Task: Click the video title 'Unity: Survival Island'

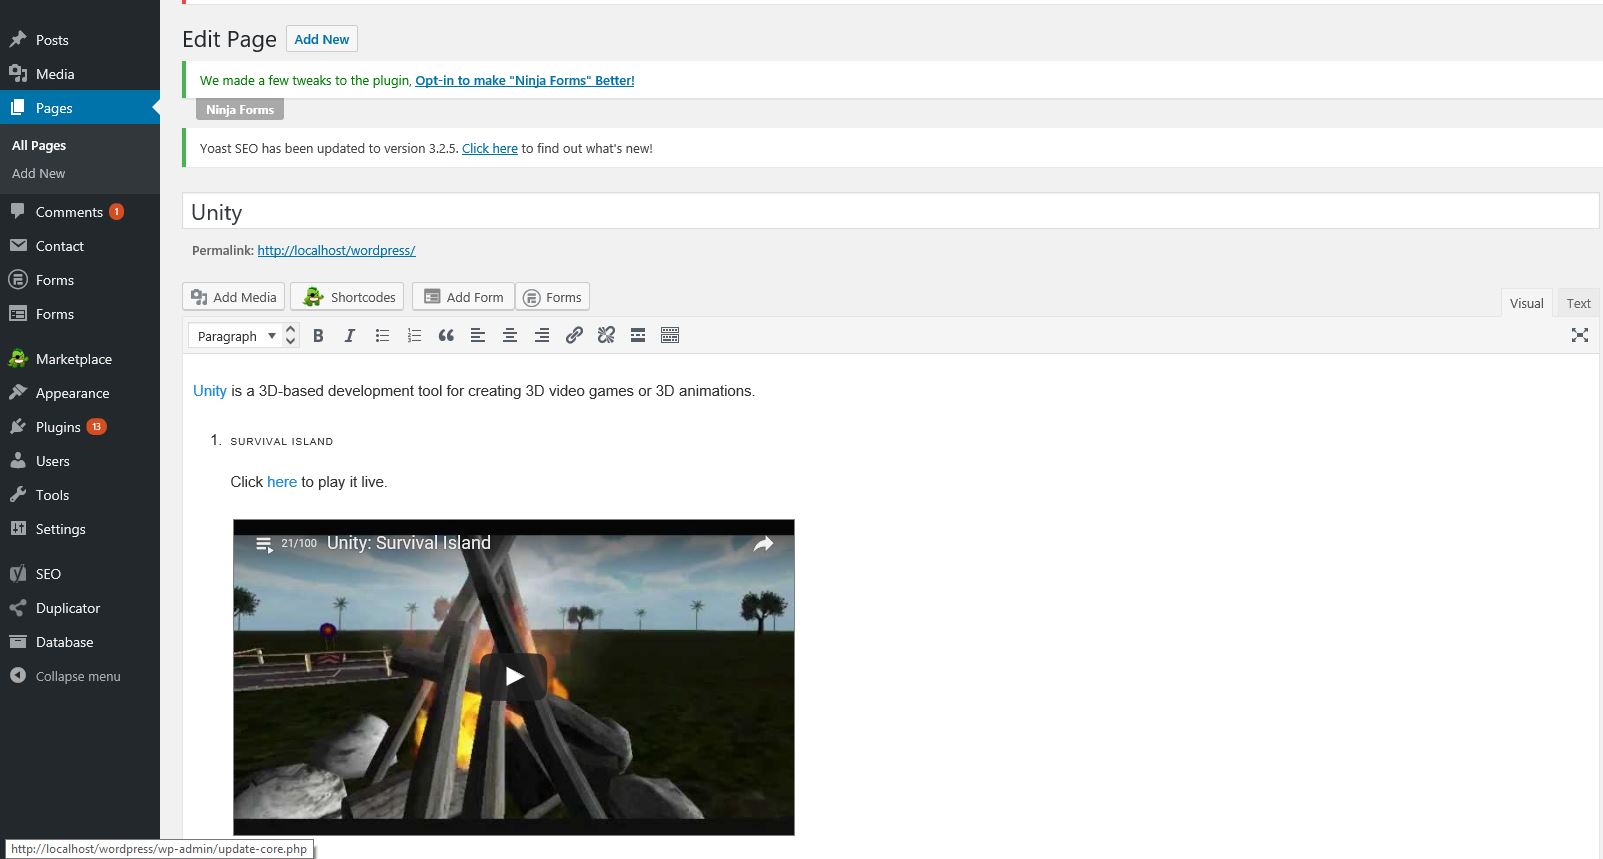Action: click(x=409, y=543)
